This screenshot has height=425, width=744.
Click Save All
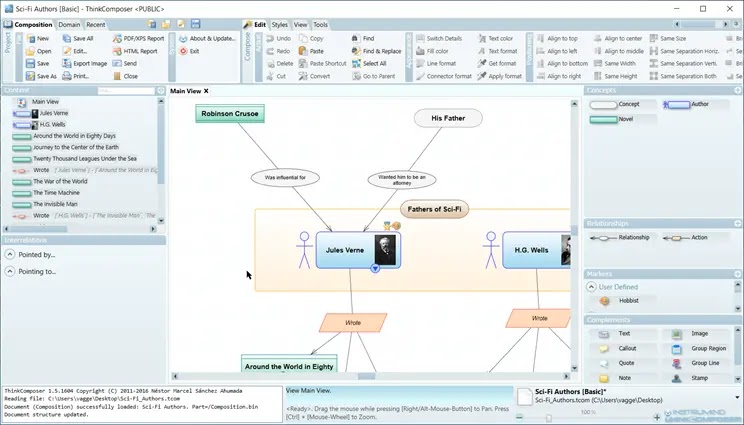78,38
